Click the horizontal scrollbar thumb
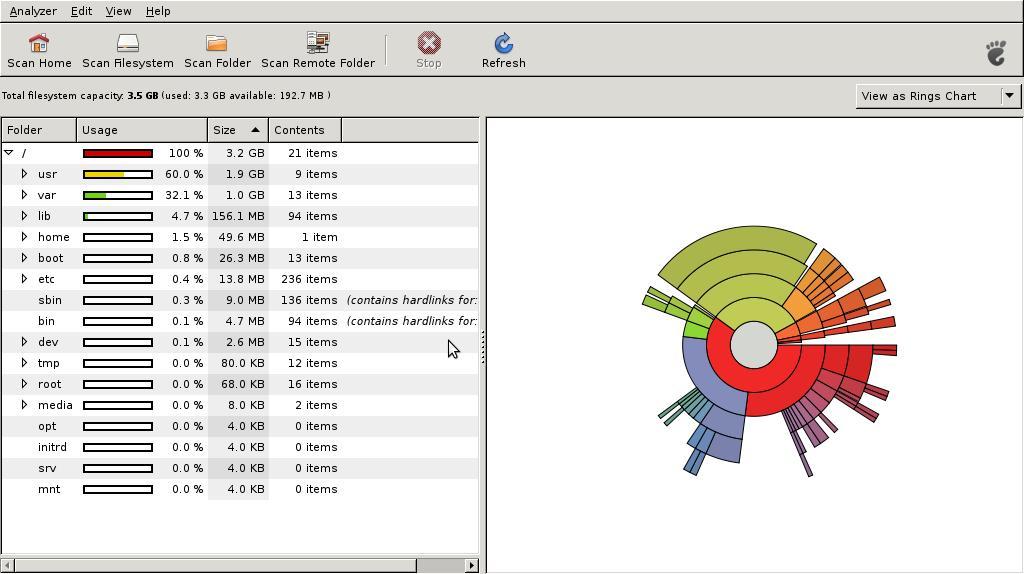The width and height of the screenshot is (1024, 574). tap(215, 566)
